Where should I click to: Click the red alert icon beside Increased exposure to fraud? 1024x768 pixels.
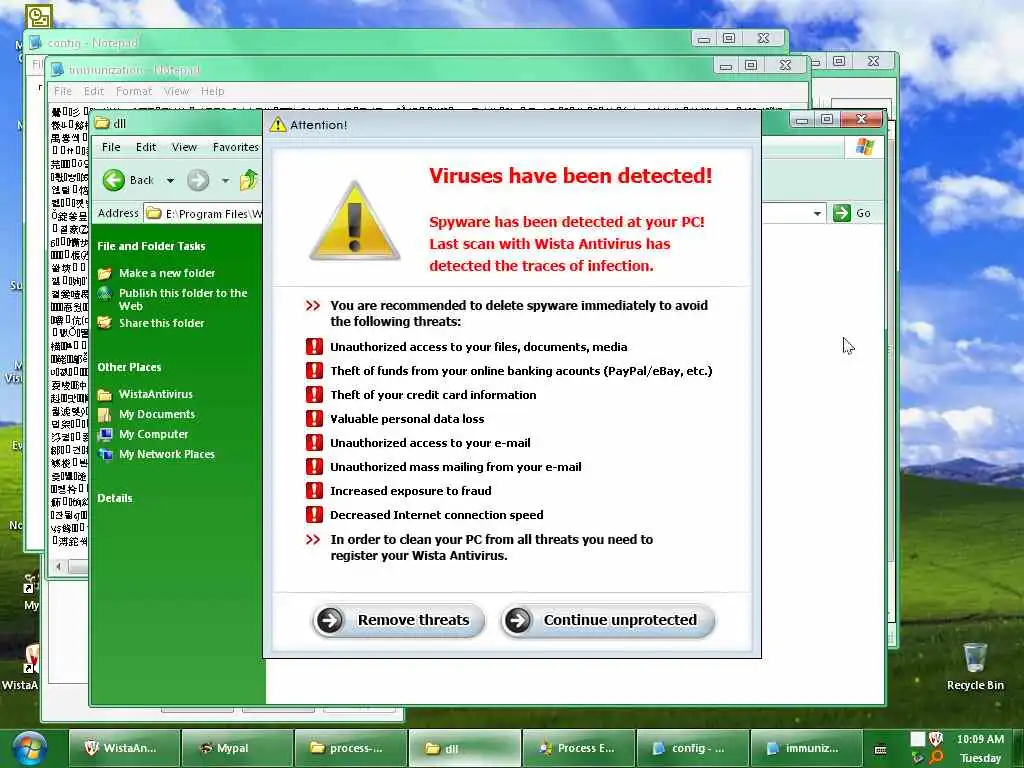314,490
